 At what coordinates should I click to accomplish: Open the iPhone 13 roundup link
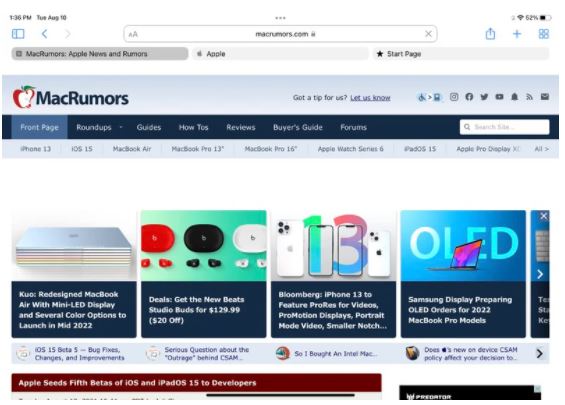[35, 149]
